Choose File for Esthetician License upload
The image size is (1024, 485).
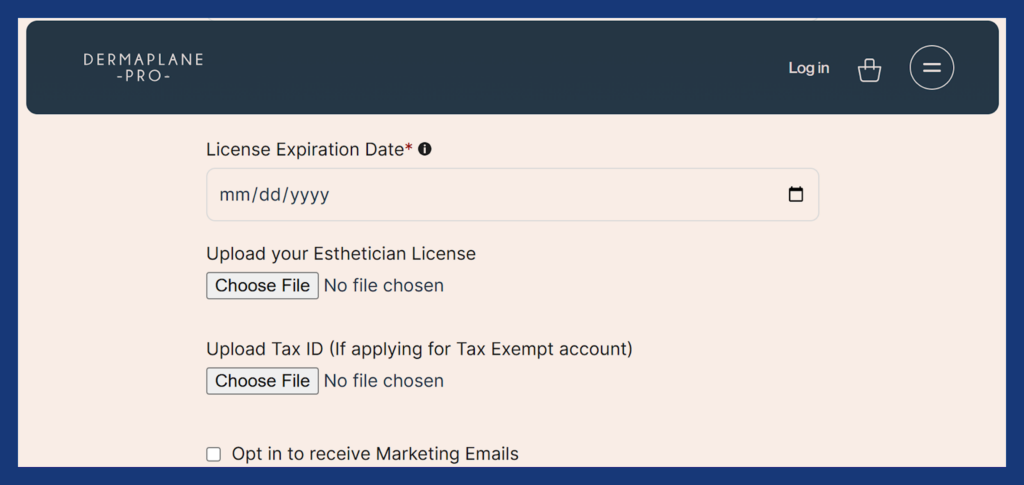pyautogui.click(x=263, y=286)
